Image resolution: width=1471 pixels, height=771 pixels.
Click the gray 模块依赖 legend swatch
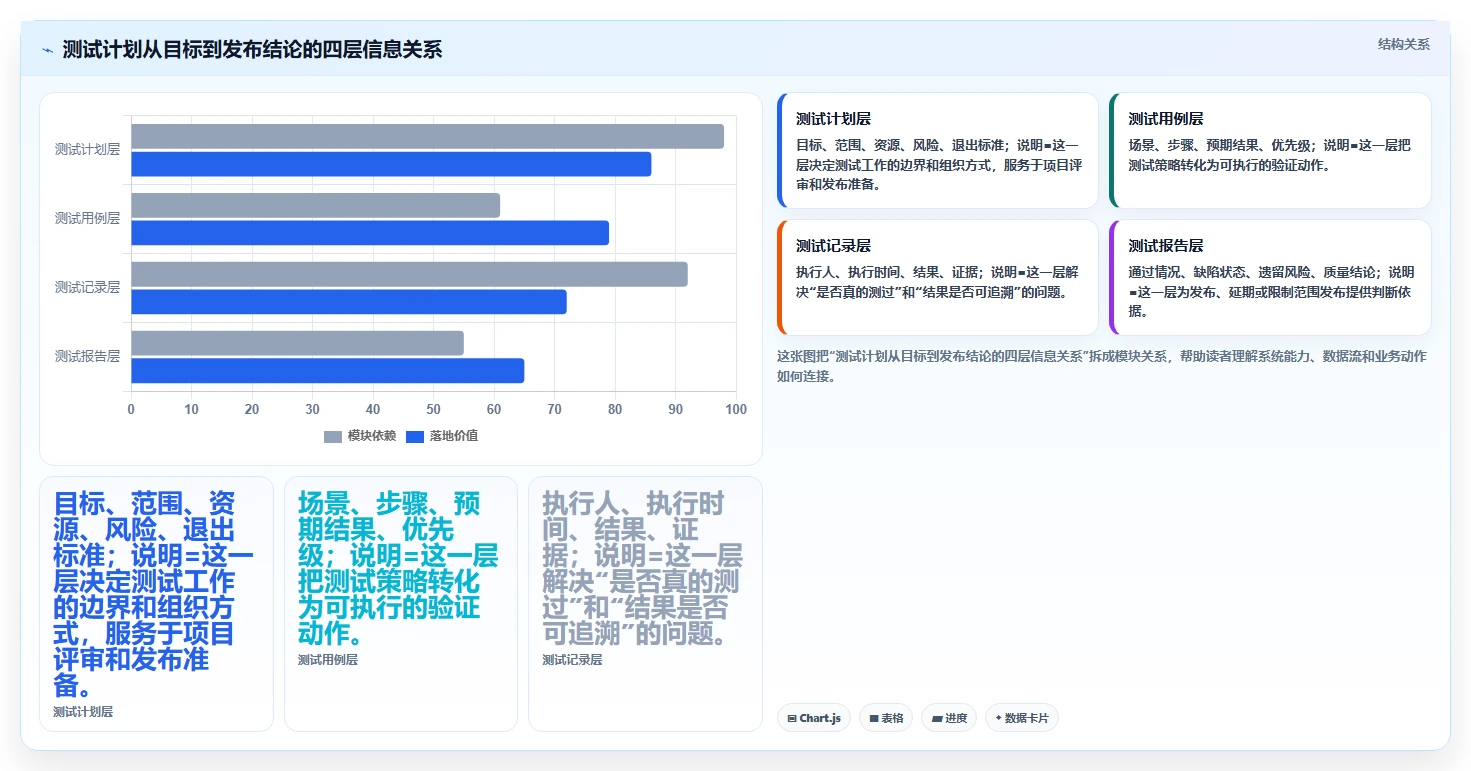coord(333,436)
